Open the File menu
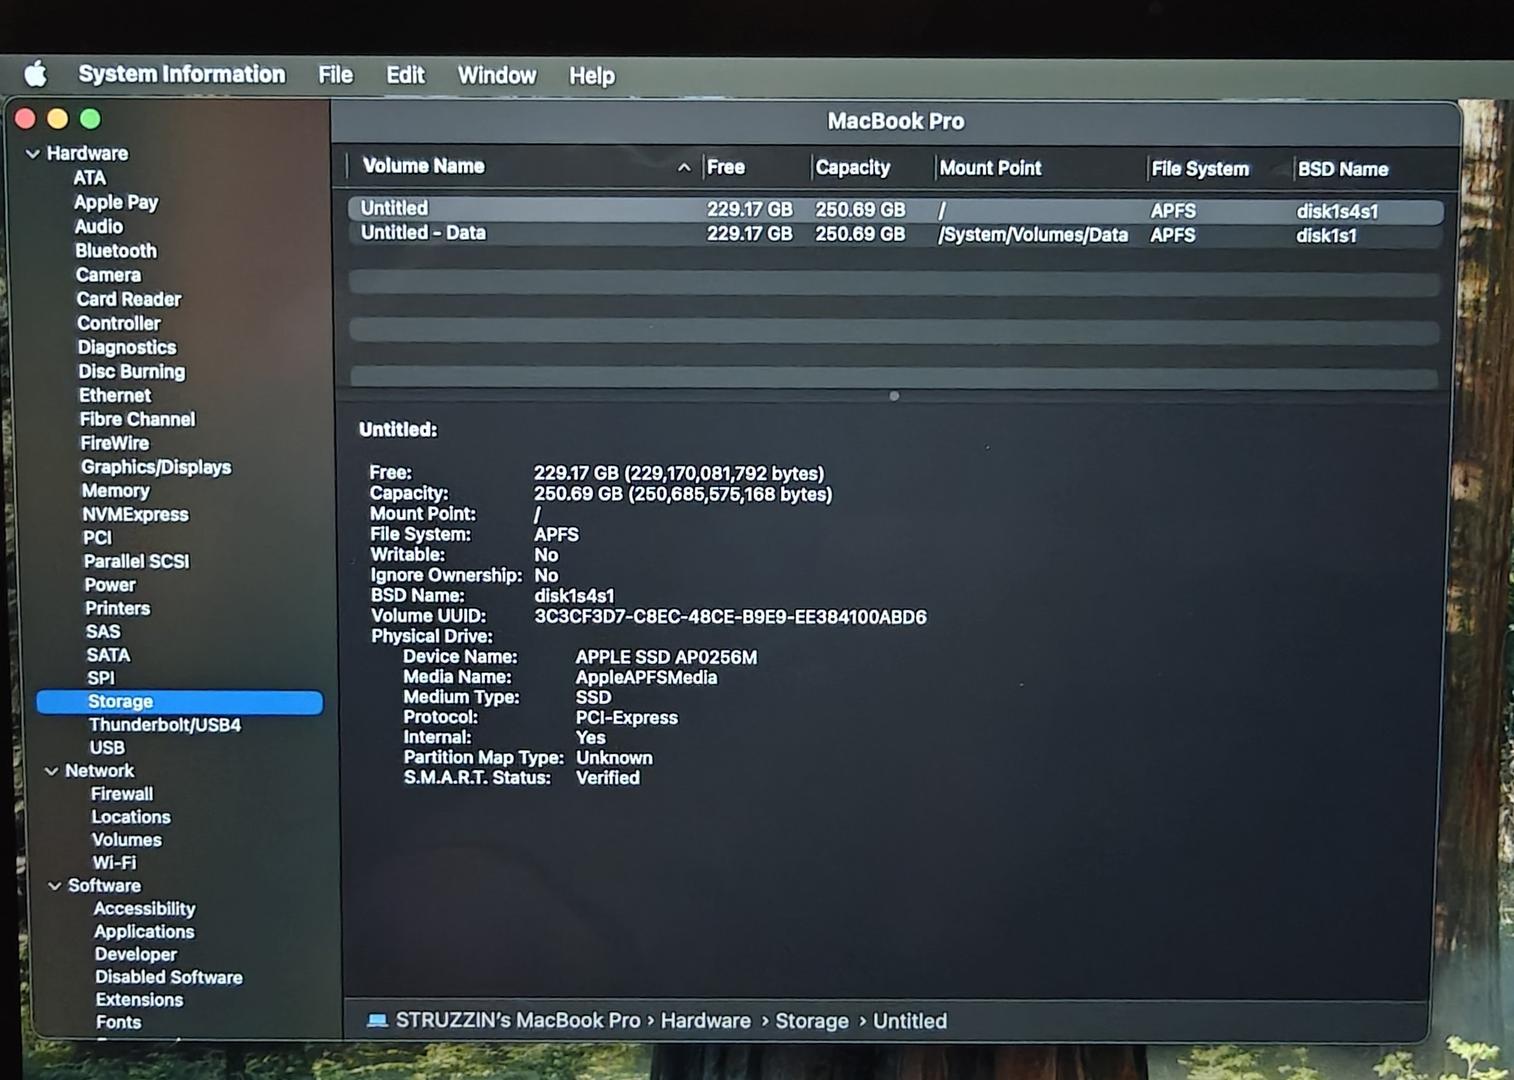 pos(335,75)
